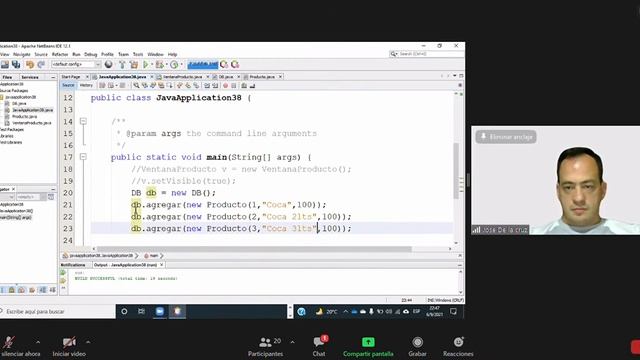Toggle Bookmark icon in editor toolbar
640x360 pixels.
pyautogui.click(x=196, y=85)
